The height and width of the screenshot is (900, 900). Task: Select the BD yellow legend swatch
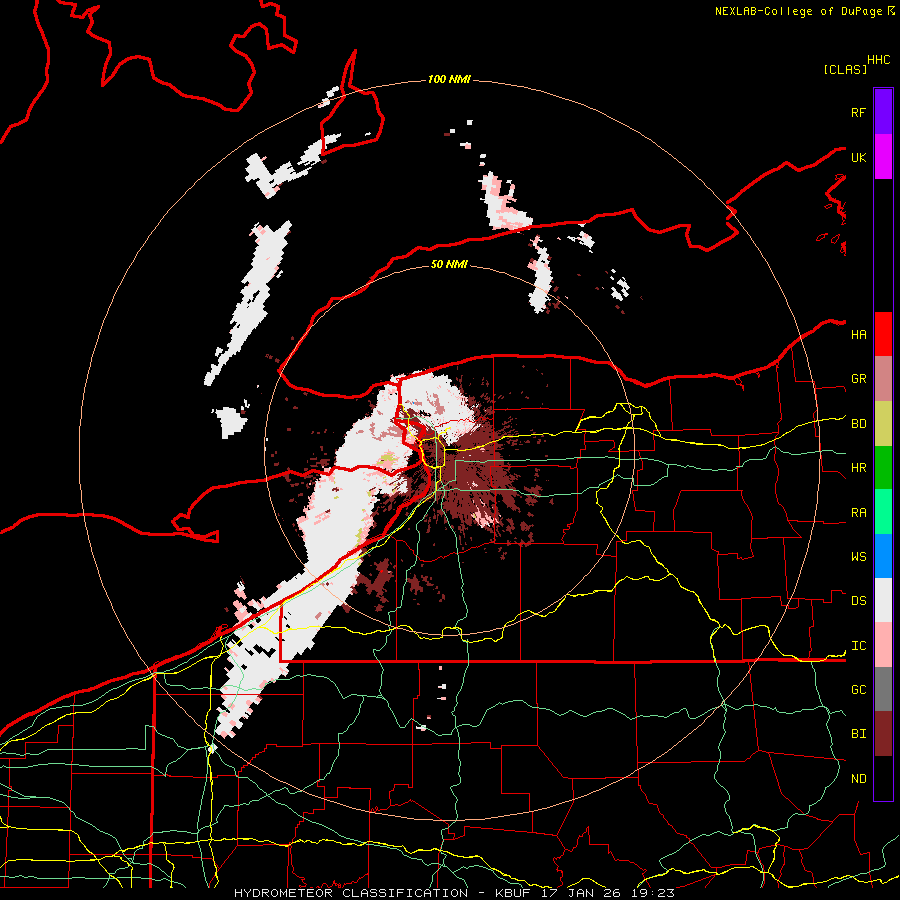883,424
